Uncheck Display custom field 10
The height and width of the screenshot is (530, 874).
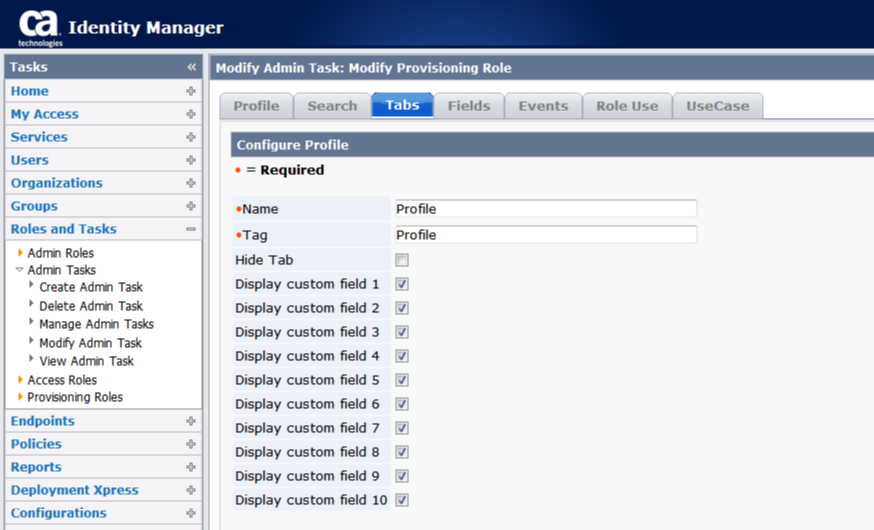coord(402,499)
